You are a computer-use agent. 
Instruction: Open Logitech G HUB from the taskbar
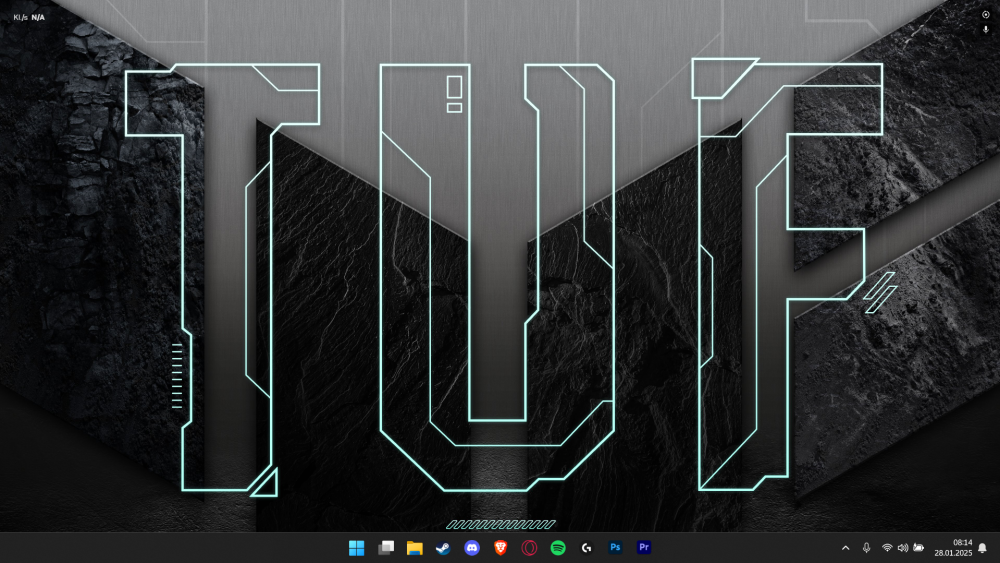pos(587,548)
